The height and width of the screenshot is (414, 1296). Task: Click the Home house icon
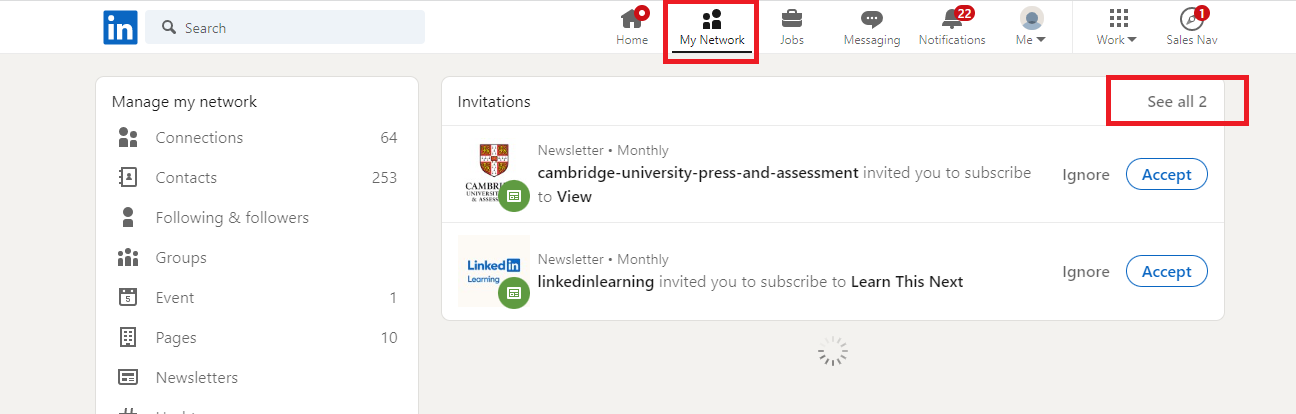coord(631,18)
